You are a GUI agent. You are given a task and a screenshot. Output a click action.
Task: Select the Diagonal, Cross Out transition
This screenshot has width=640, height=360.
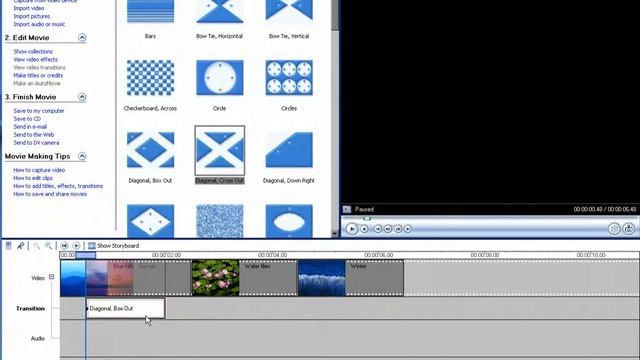220,150
